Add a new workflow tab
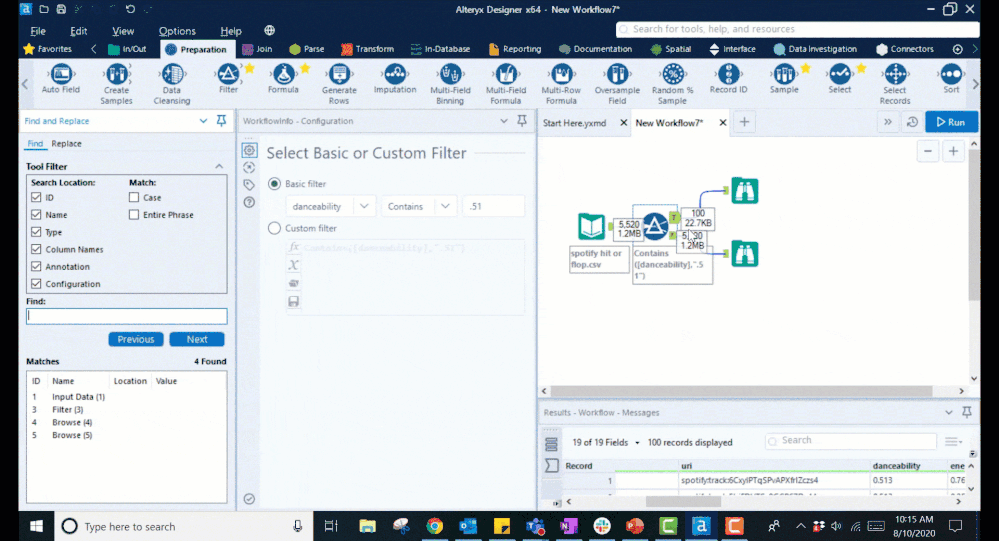This screenshot has width=999, height=541. tap(744, 122)
